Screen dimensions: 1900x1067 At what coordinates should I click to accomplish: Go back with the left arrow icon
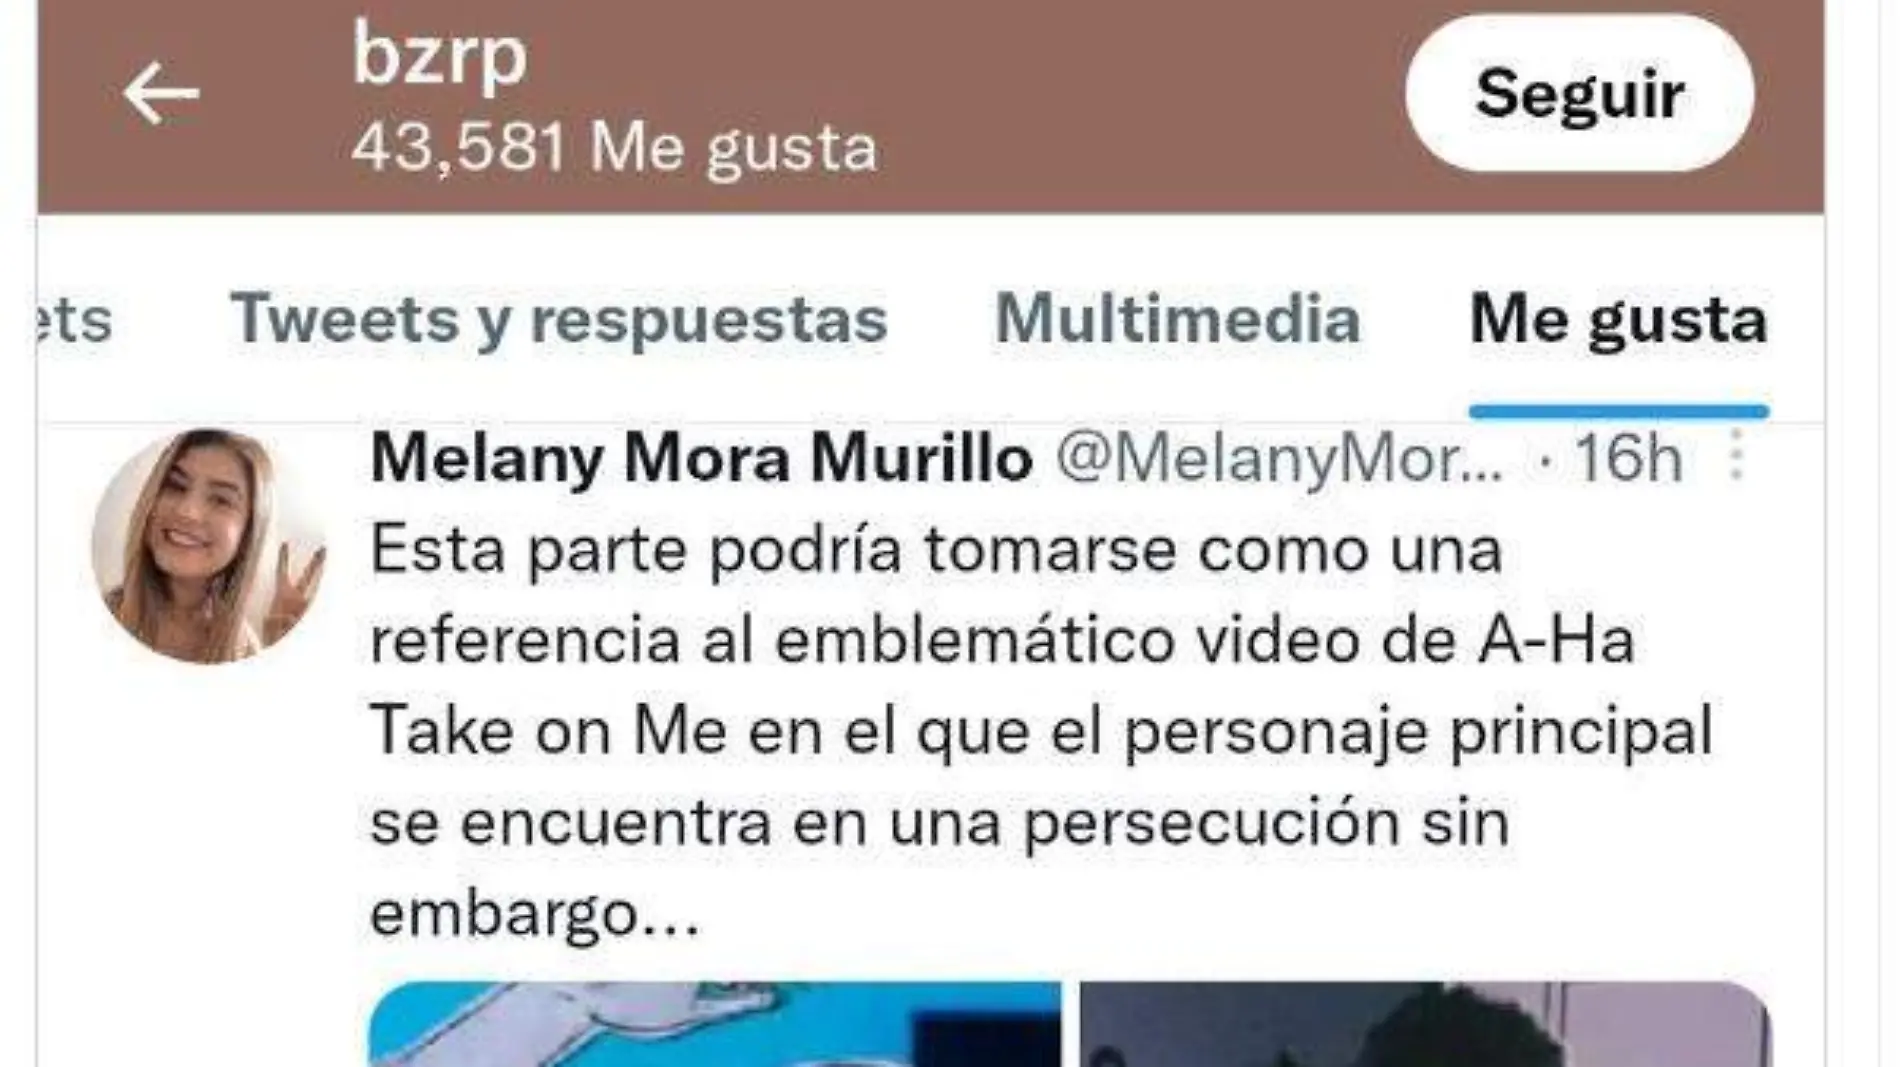click(x=161, y=93)
